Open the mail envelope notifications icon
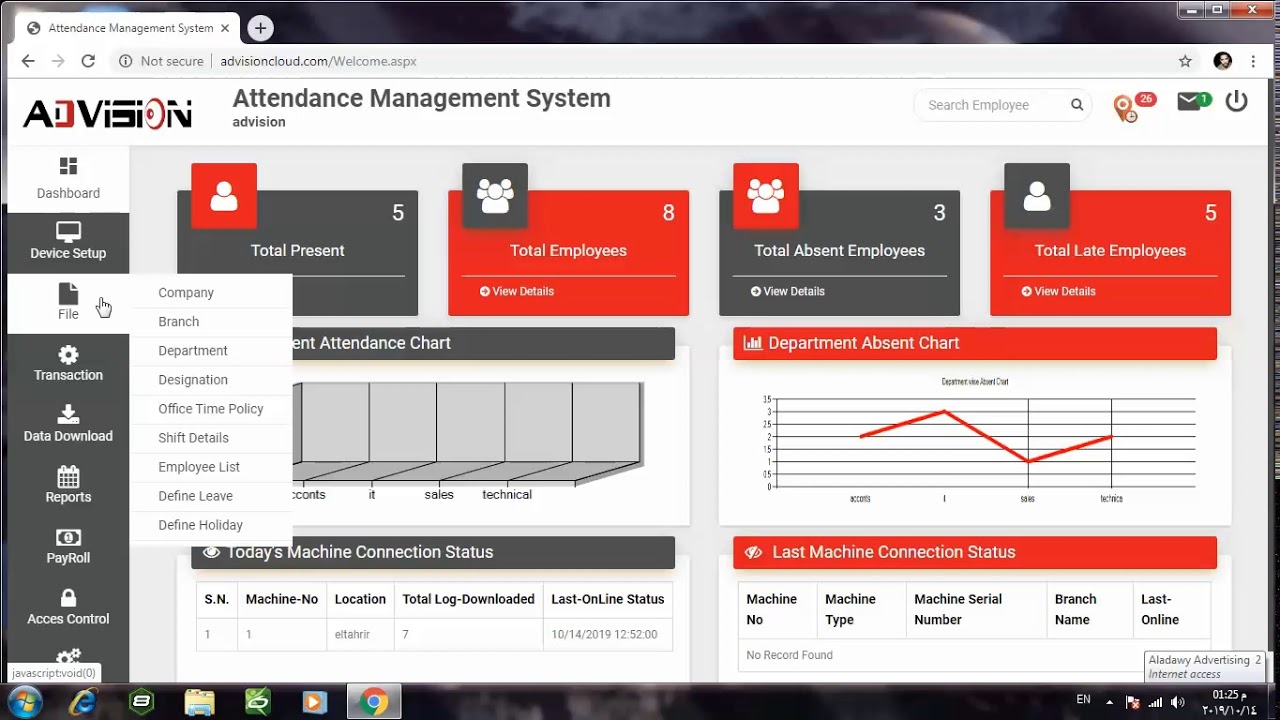 coord(1193,102)
